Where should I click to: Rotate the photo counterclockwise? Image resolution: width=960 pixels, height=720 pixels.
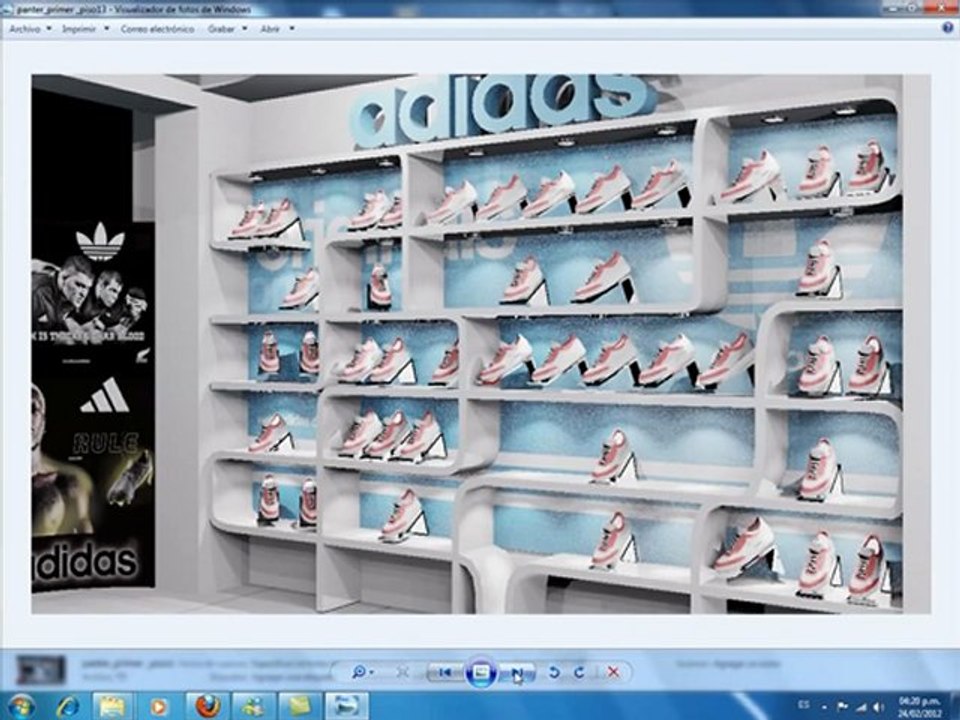tap(554, 672)
